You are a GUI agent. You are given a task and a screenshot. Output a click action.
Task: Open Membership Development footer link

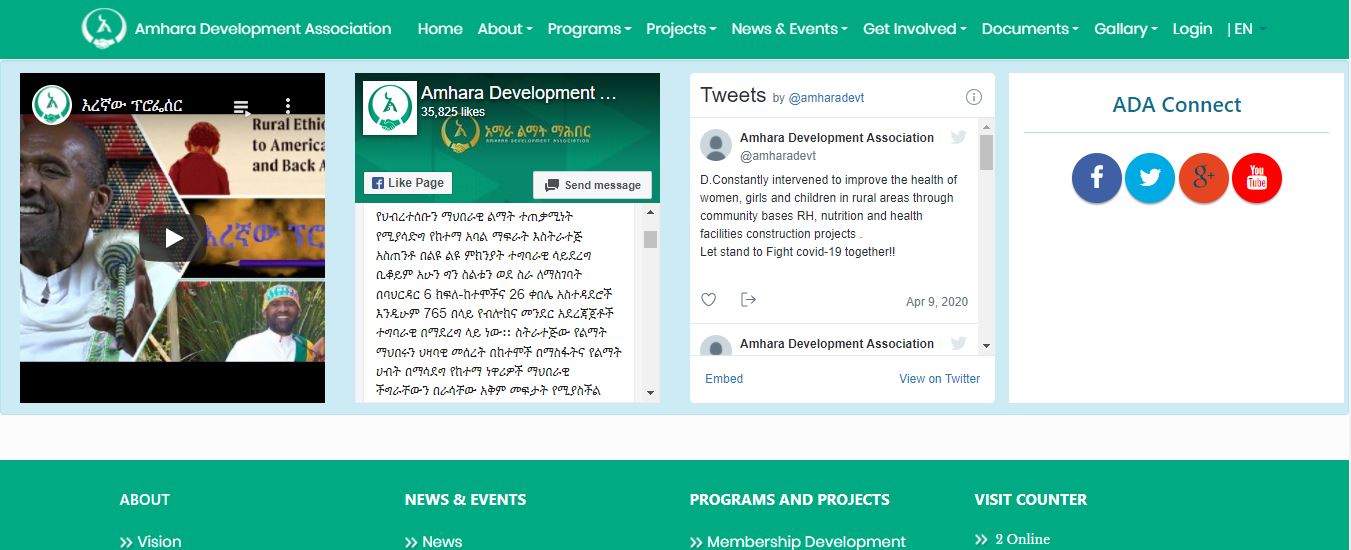coord(806,541)
